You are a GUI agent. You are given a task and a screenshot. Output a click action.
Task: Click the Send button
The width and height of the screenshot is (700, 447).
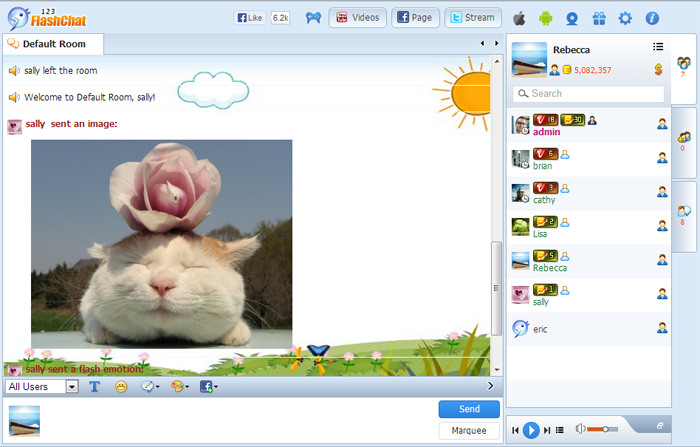point(469,409)
